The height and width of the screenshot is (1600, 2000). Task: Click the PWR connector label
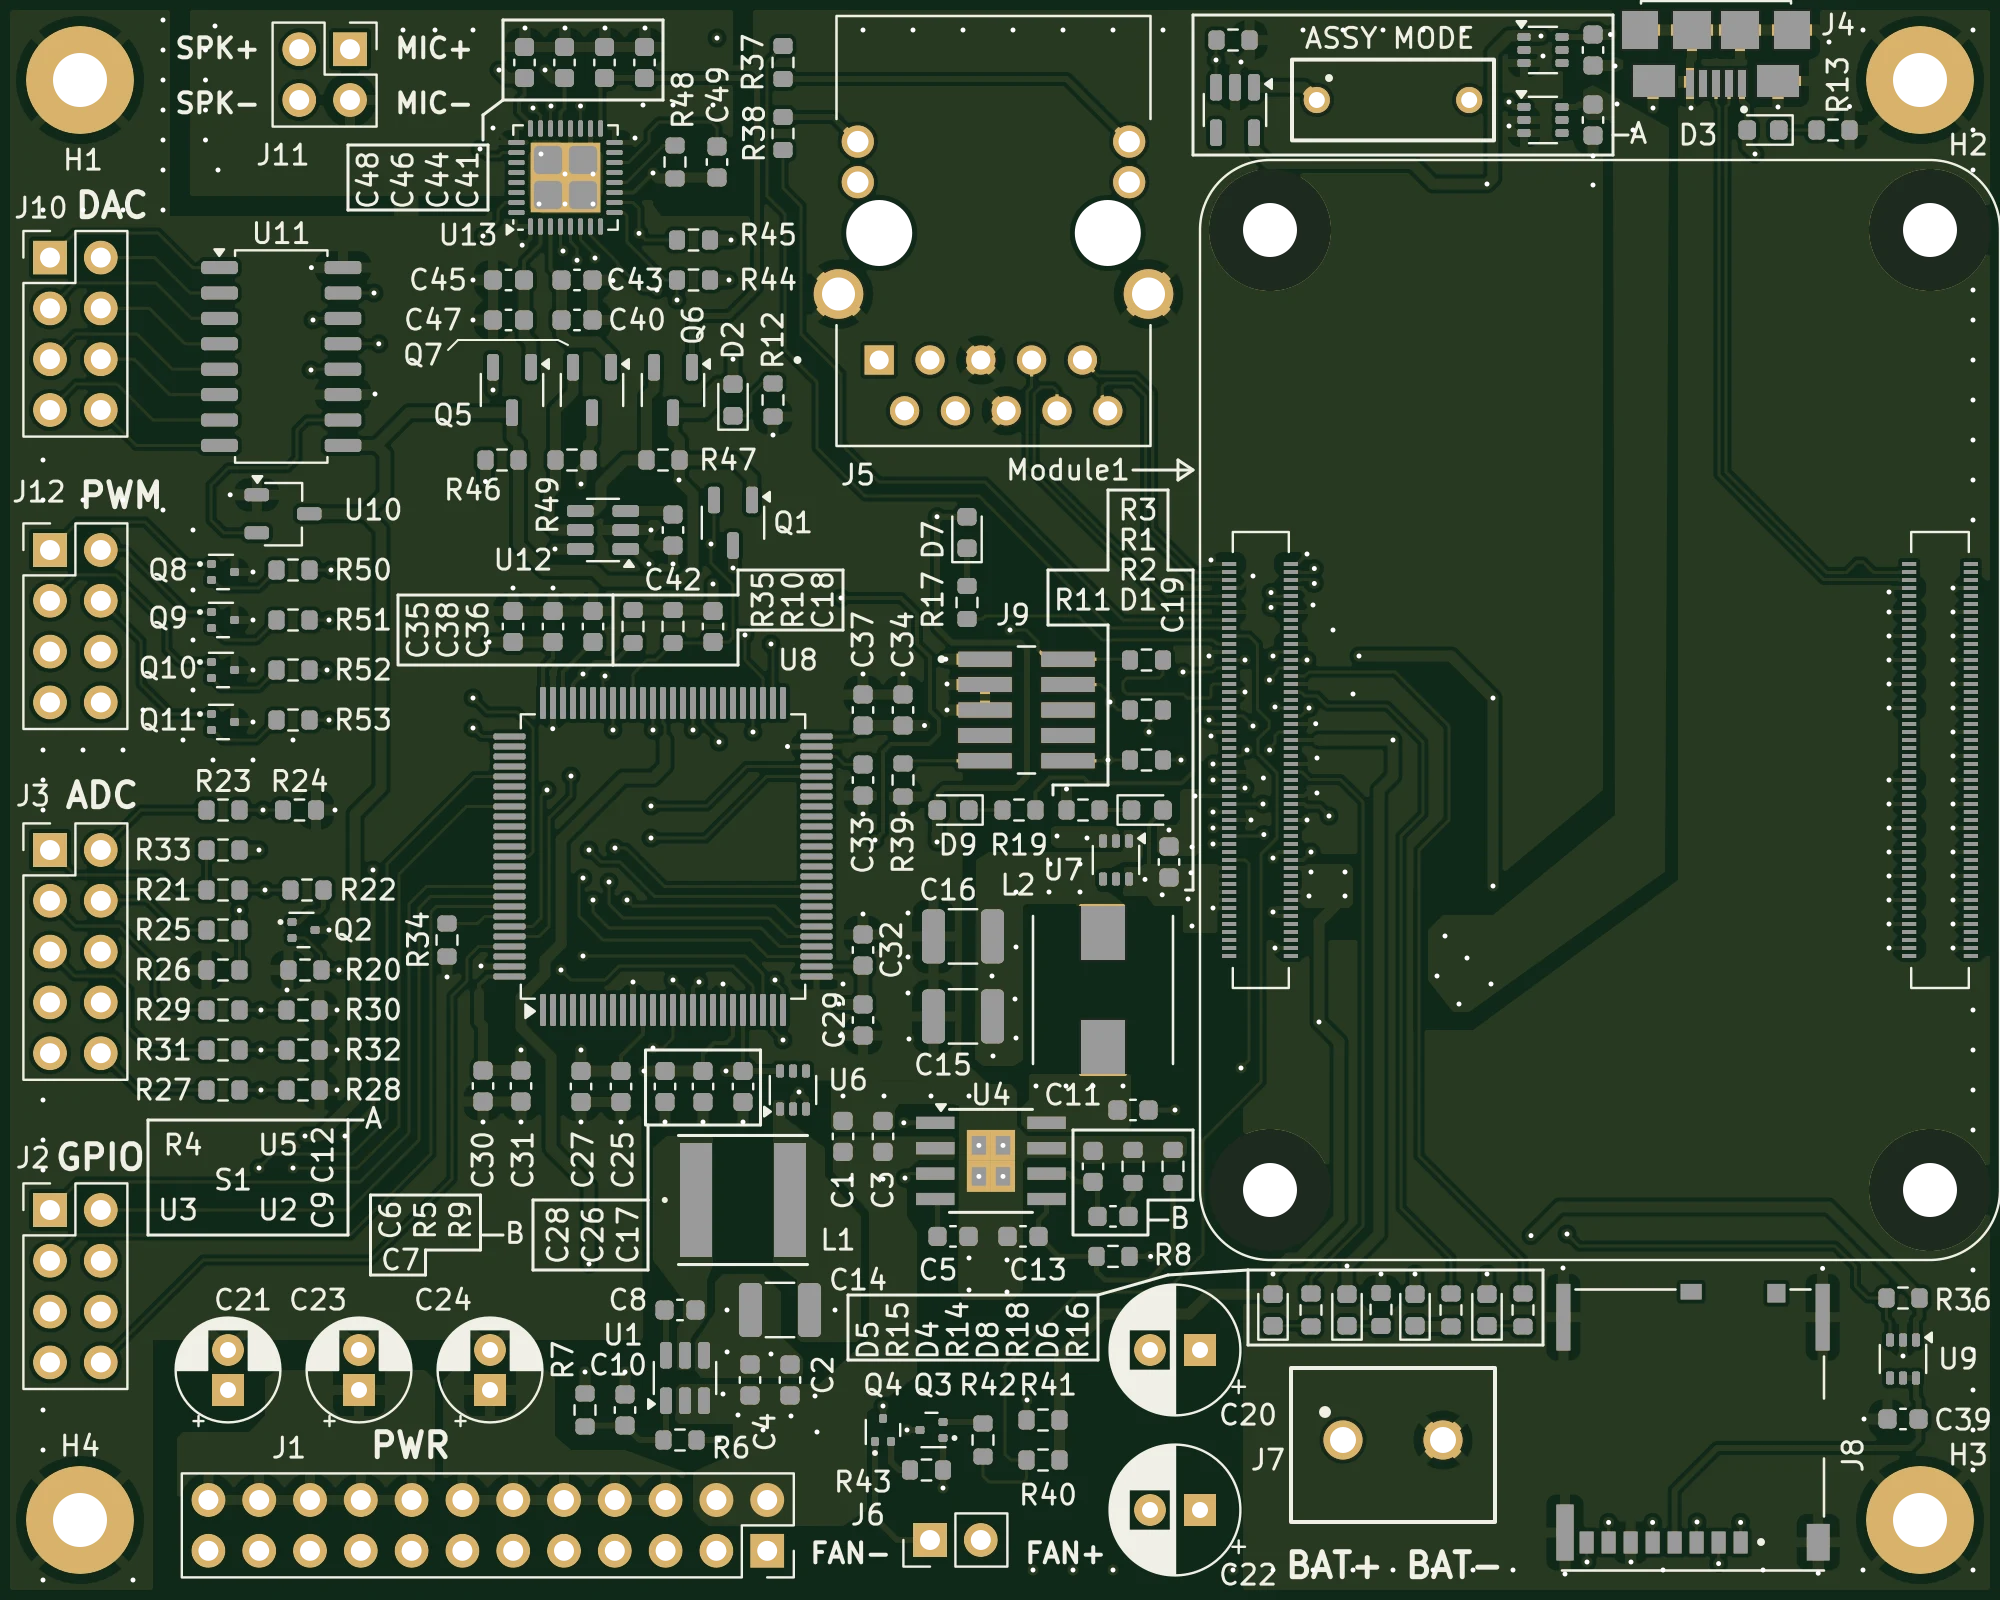pyautogui.click(x=411, y=1445)
